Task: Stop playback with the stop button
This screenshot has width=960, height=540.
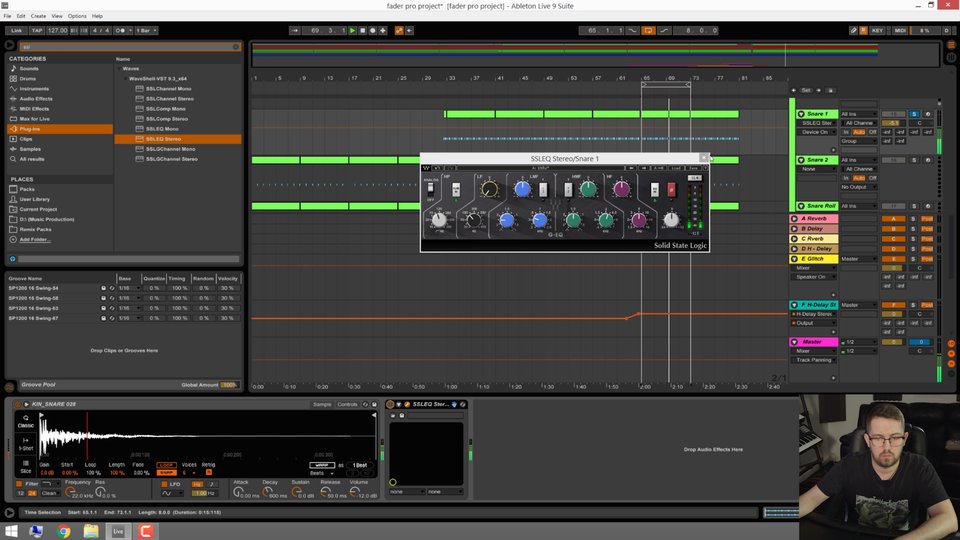Action: 362,31
